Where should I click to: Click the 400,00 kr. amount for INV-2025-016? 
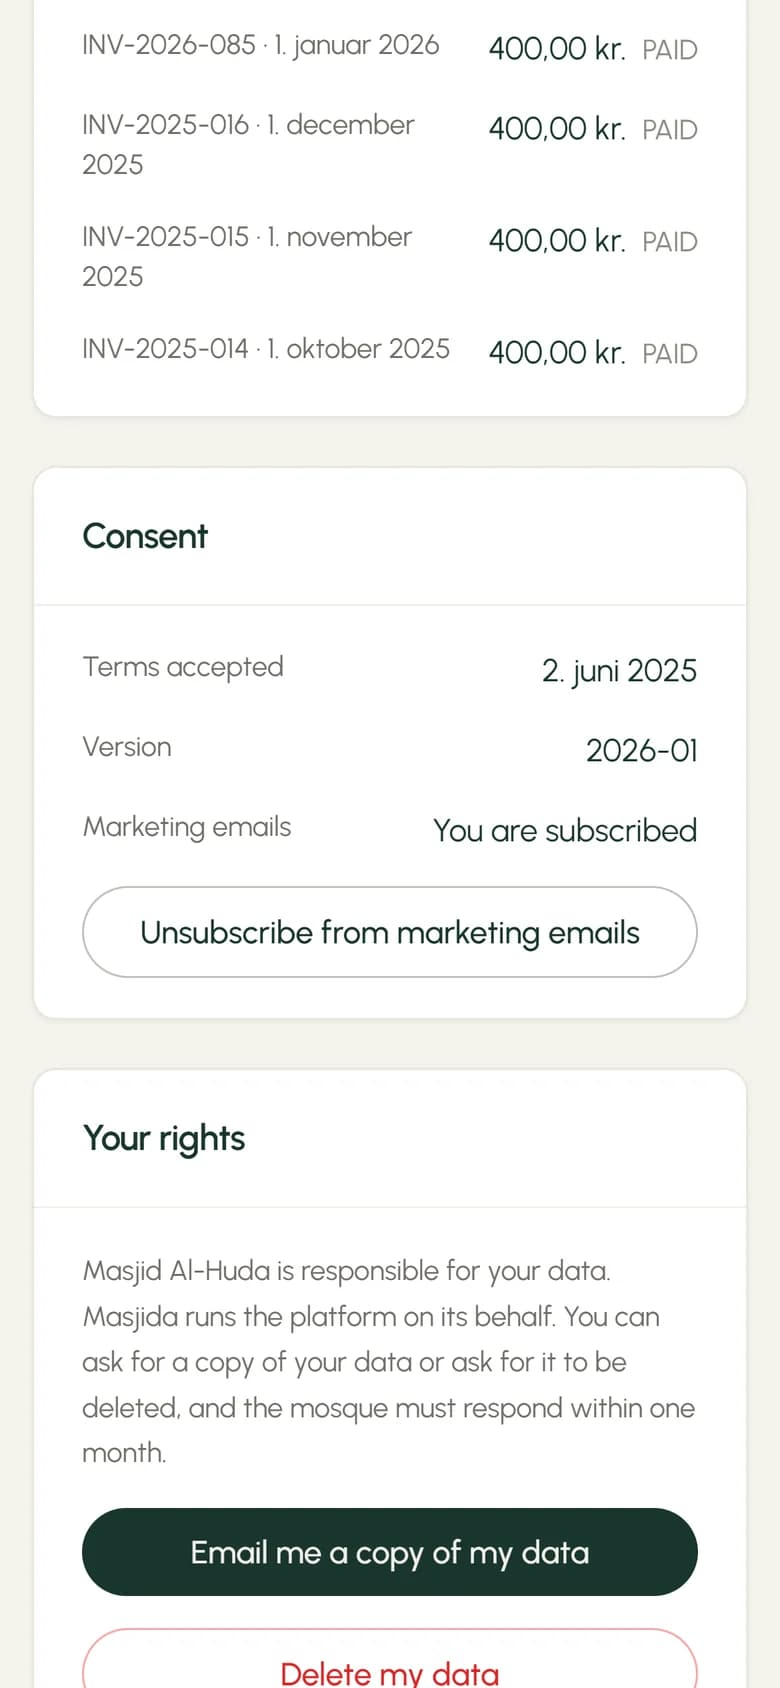pos(557,128)
